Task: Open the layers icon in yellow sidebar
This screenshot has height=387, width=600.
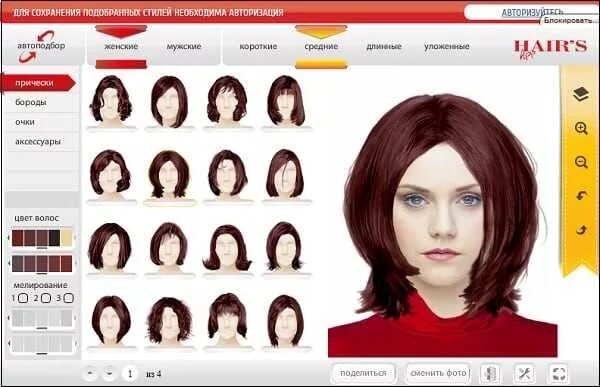Action: coord(581,94)
